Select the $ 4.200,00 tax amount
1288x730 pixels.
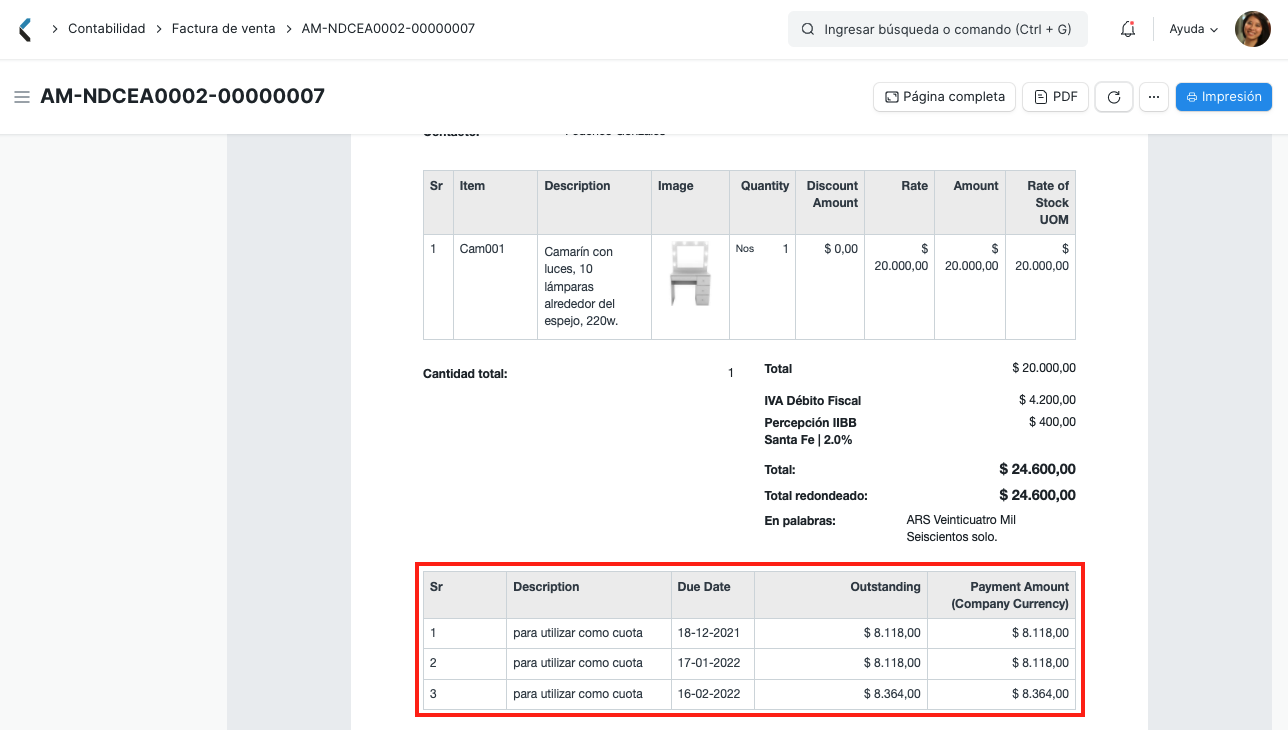(1047, 400)
